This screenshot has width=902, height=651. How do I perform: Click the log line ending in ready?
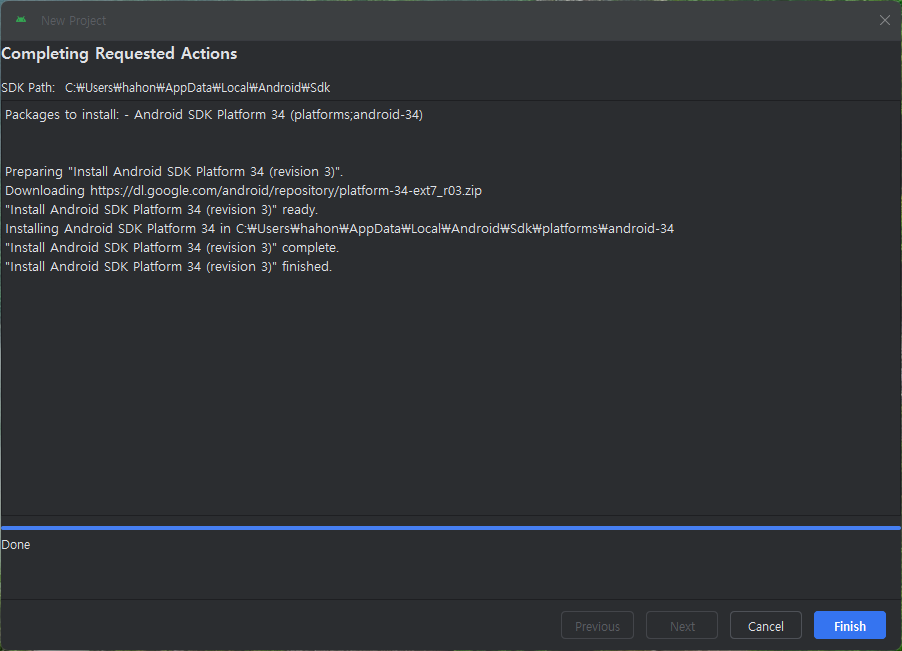tap(161, 209)
